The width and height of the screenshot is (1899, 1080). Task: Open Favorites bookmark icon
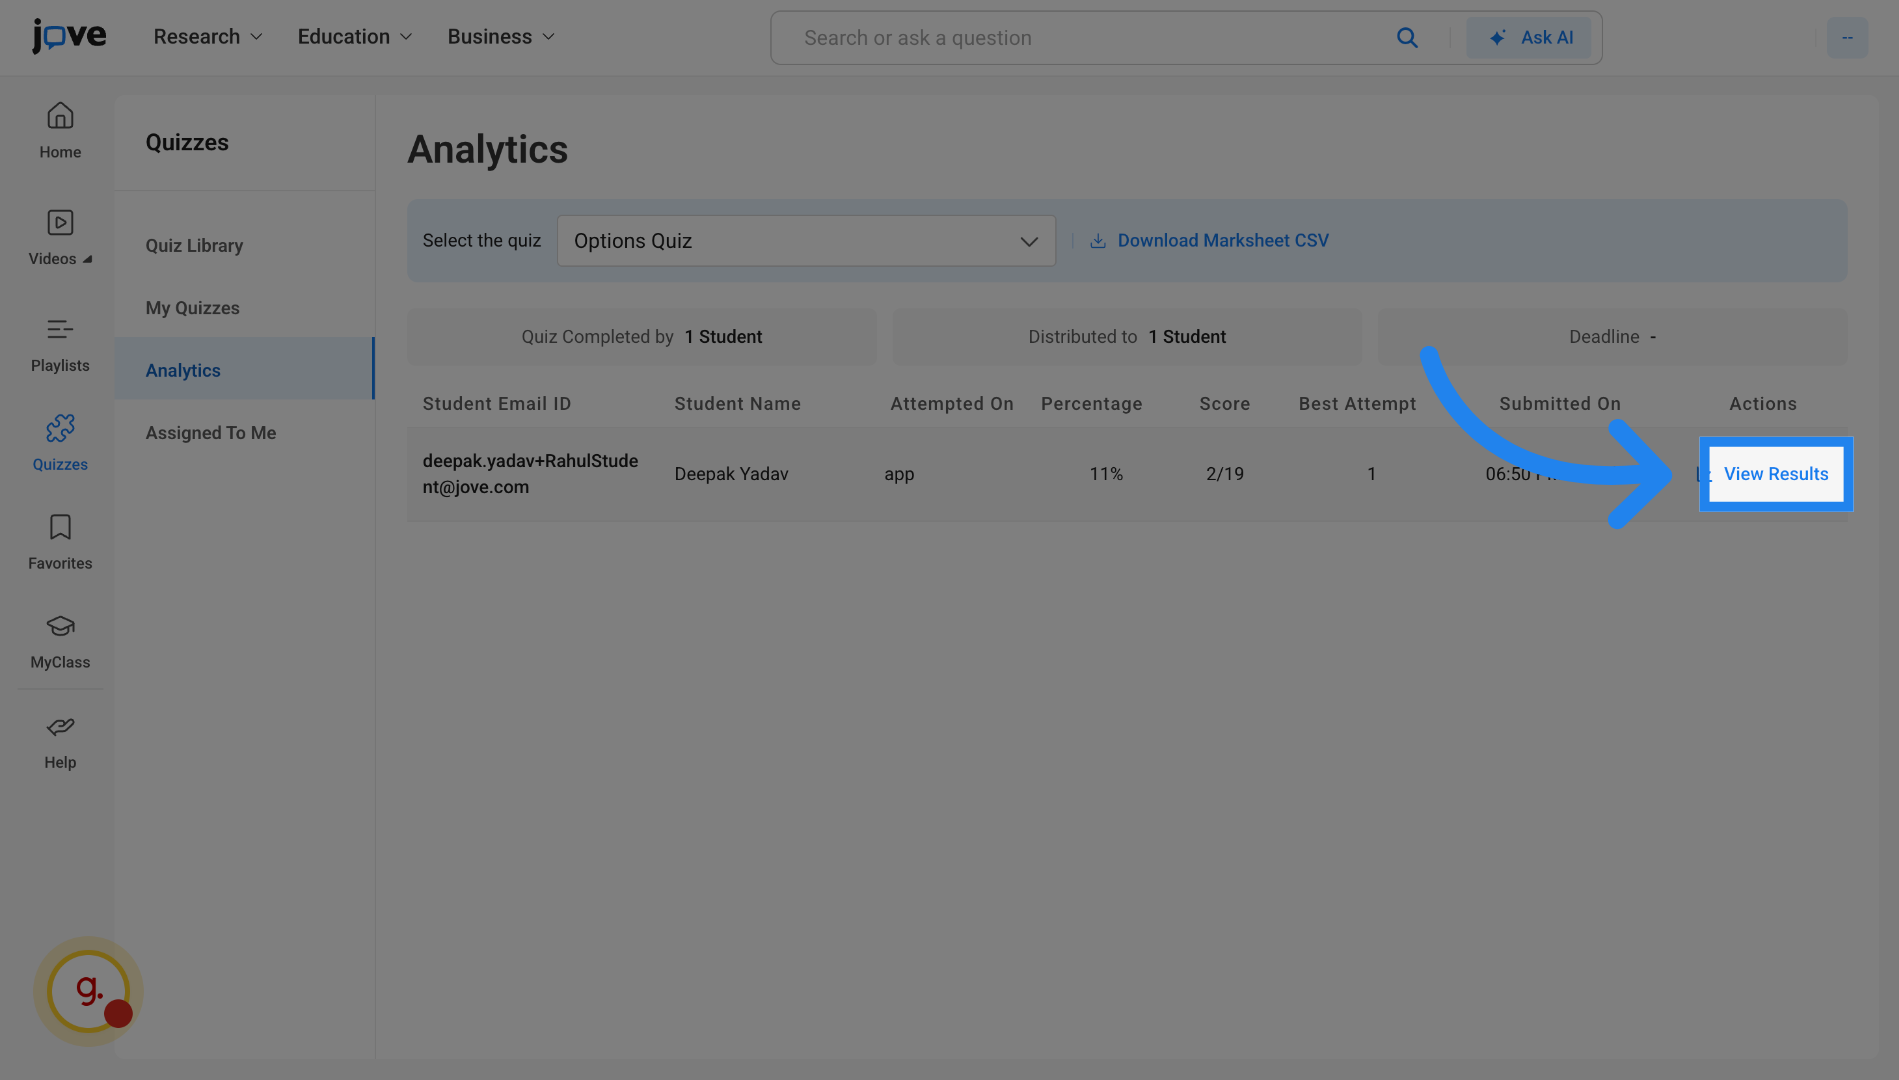coord(60,541)
